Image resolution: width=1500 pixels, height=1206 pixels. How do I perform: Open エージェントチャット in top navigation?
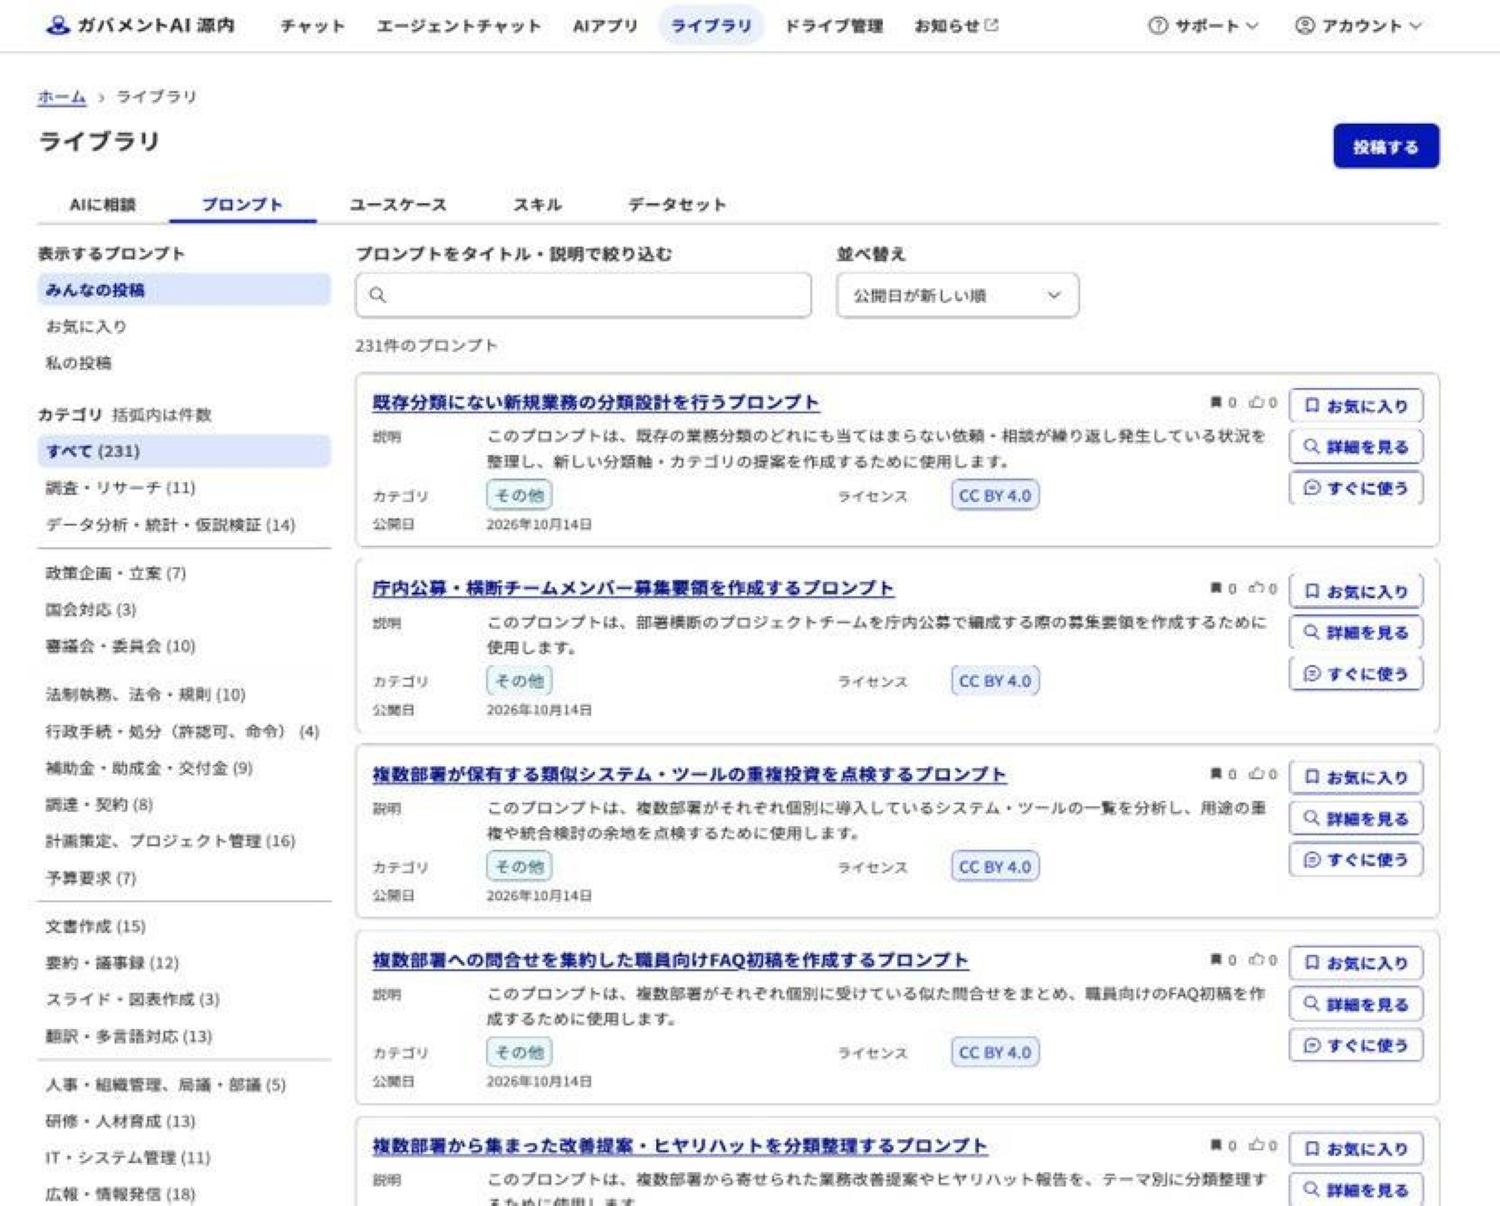click(x=459, y=26)
